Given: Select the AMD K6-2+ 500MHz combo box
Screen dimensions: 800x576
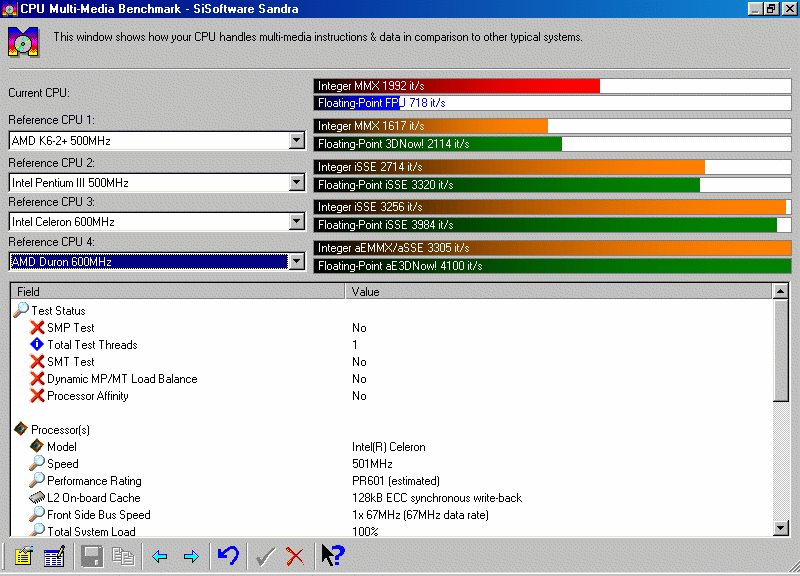Looking at the screenshot, I should [x=157, y=140].
